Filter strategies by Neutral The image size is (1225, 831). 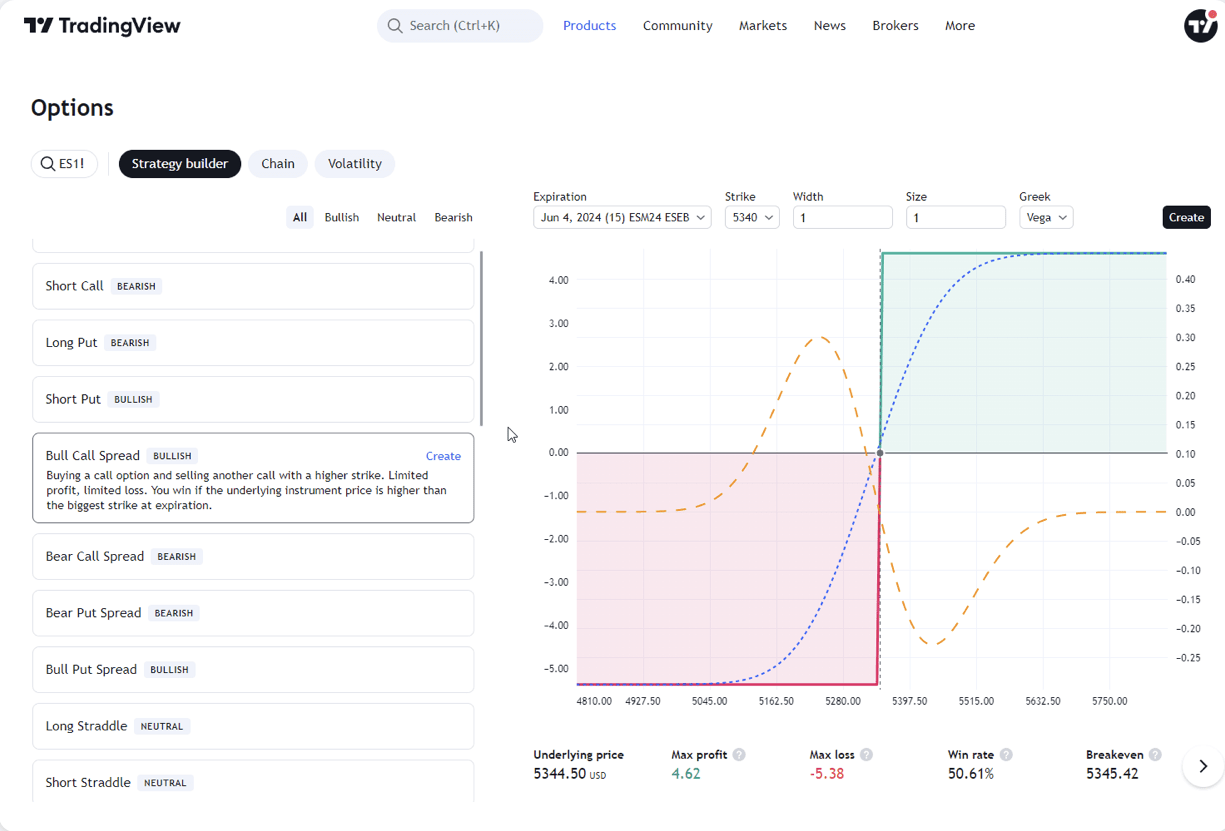click(x=396, y=217)
